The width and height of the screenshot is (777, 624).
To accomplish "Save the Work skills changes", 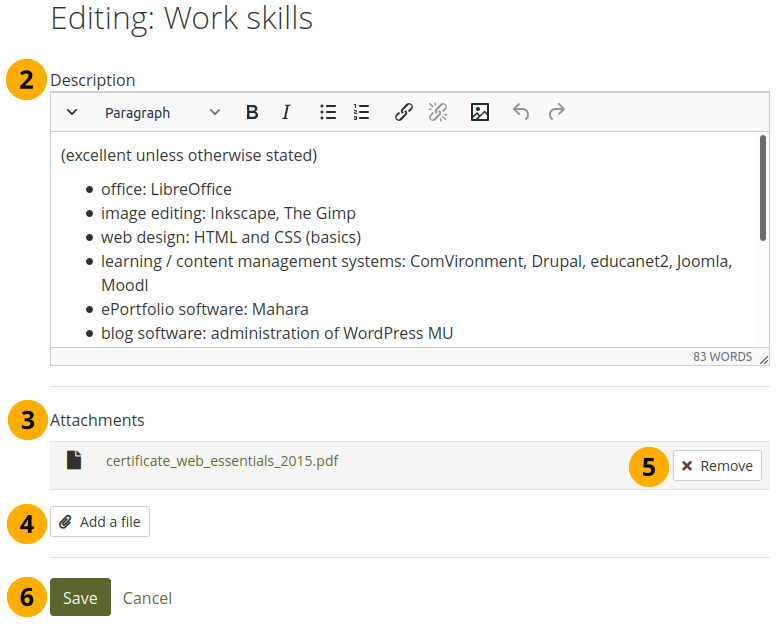I will [x=80, y=598].
